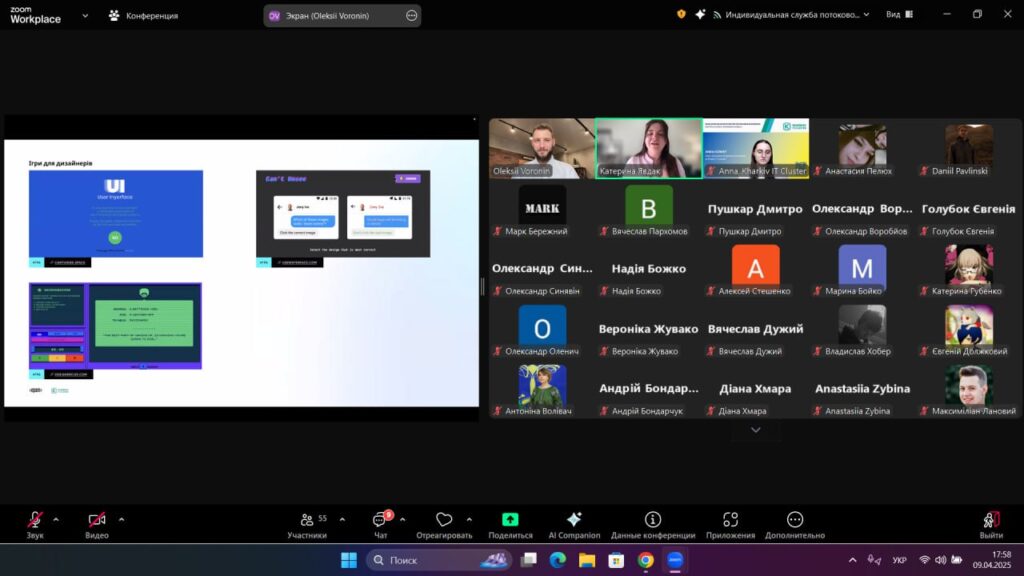Open AI Companion

coord(574,525)
